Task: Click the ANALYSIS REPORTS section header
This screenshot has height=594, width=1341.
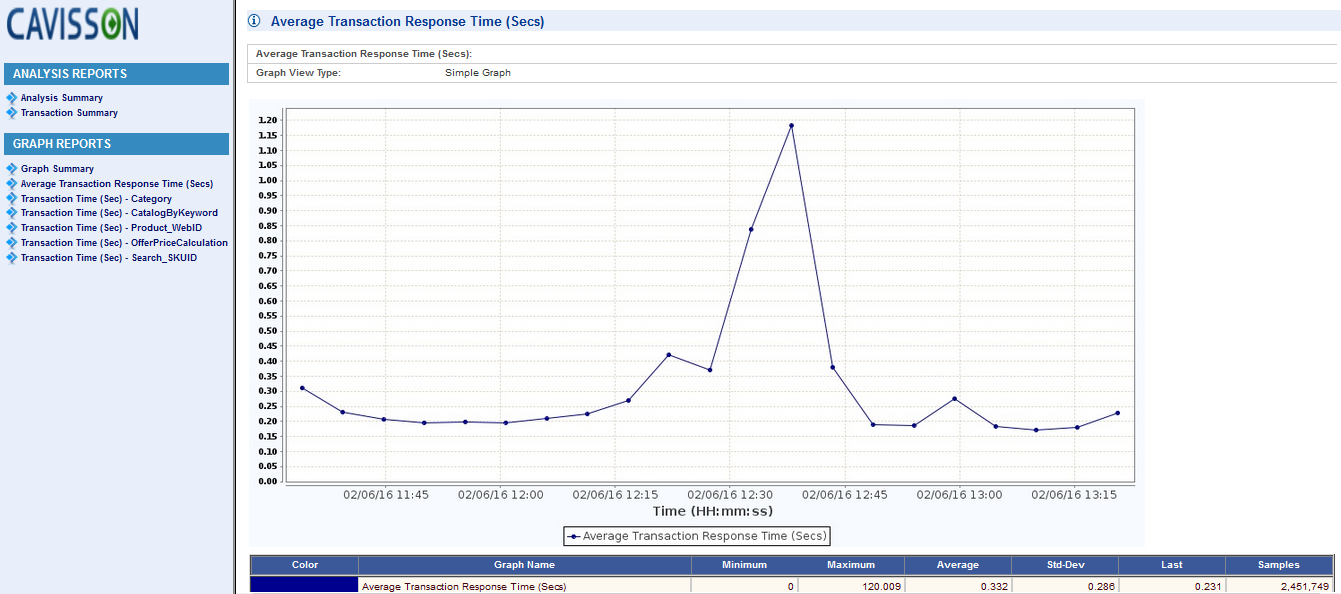Action: coord(116,74)
